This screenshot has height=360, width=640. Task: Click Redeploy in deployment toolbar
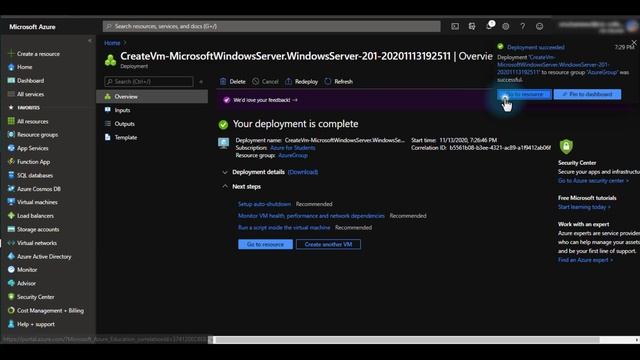[x=302, y=82]
